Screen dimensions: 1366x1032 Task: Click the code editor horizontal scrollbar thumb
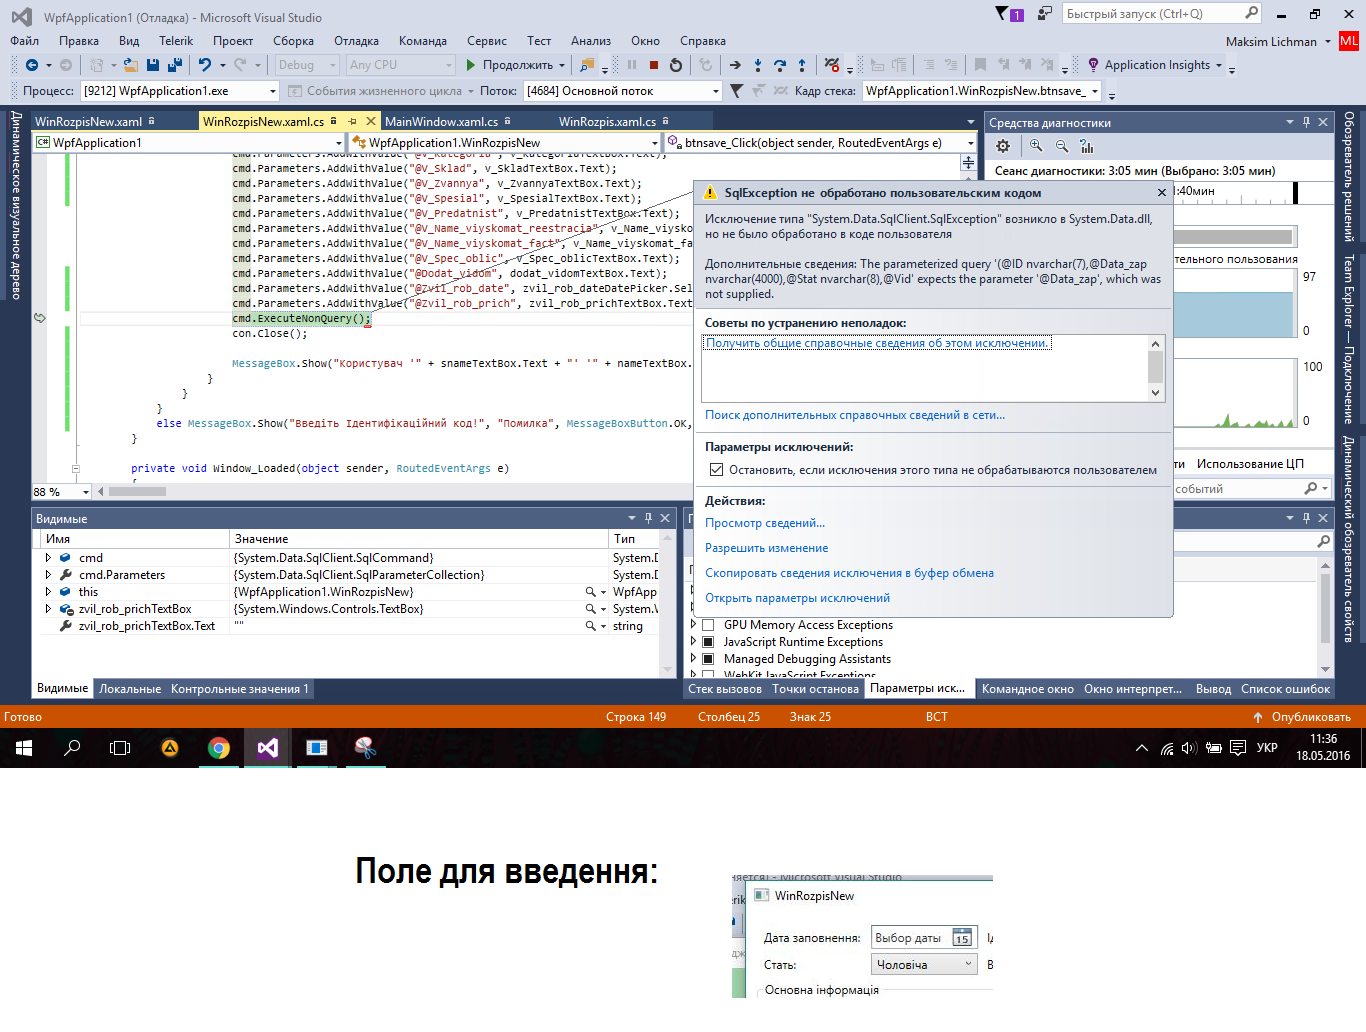point(137,492)
